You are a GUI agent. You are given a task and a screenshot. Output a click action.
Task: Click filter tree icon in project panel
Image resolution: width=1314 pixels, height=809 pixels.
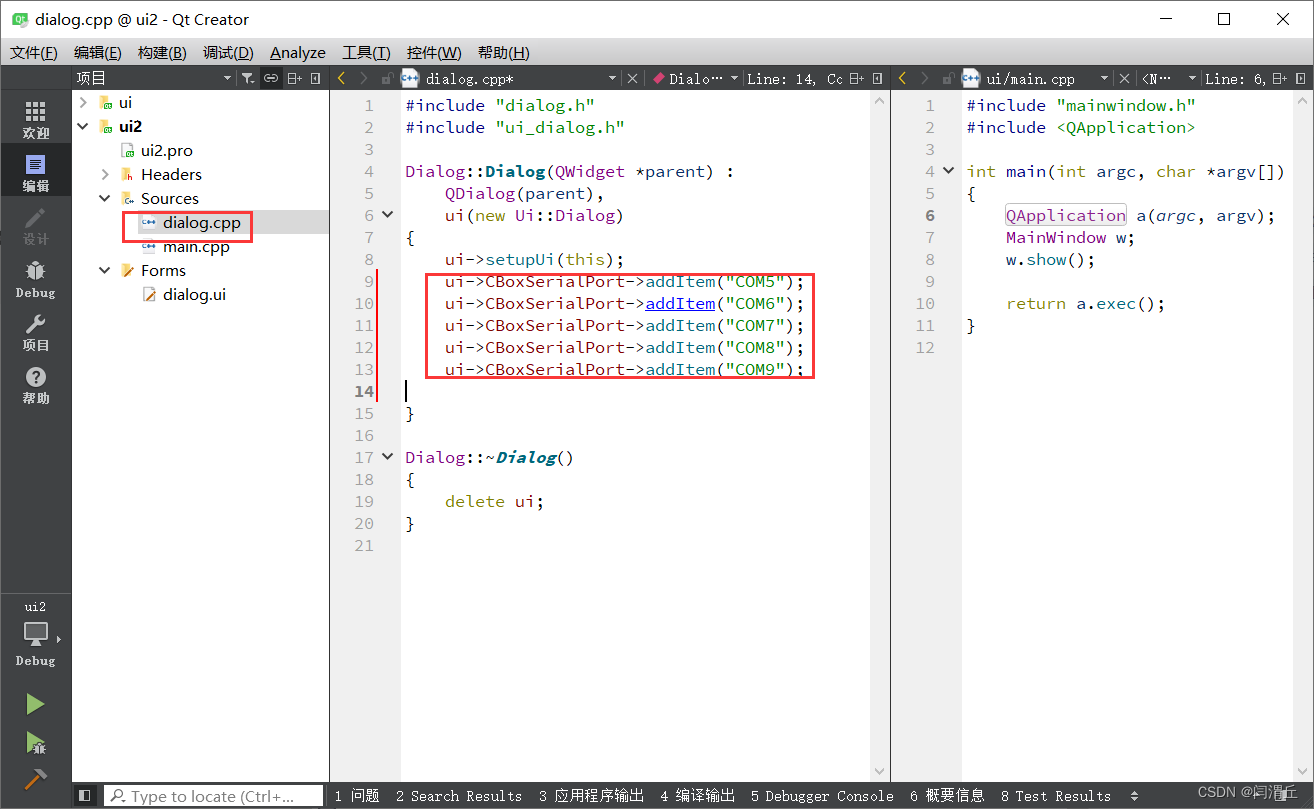[247, 78]
